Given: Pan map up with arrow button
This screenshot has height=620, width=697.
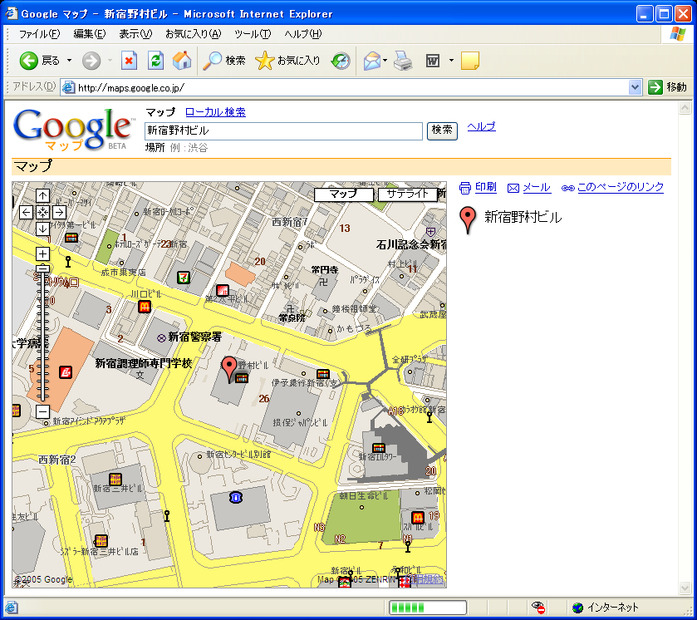Looking at the screenshot, I should 43,196.
